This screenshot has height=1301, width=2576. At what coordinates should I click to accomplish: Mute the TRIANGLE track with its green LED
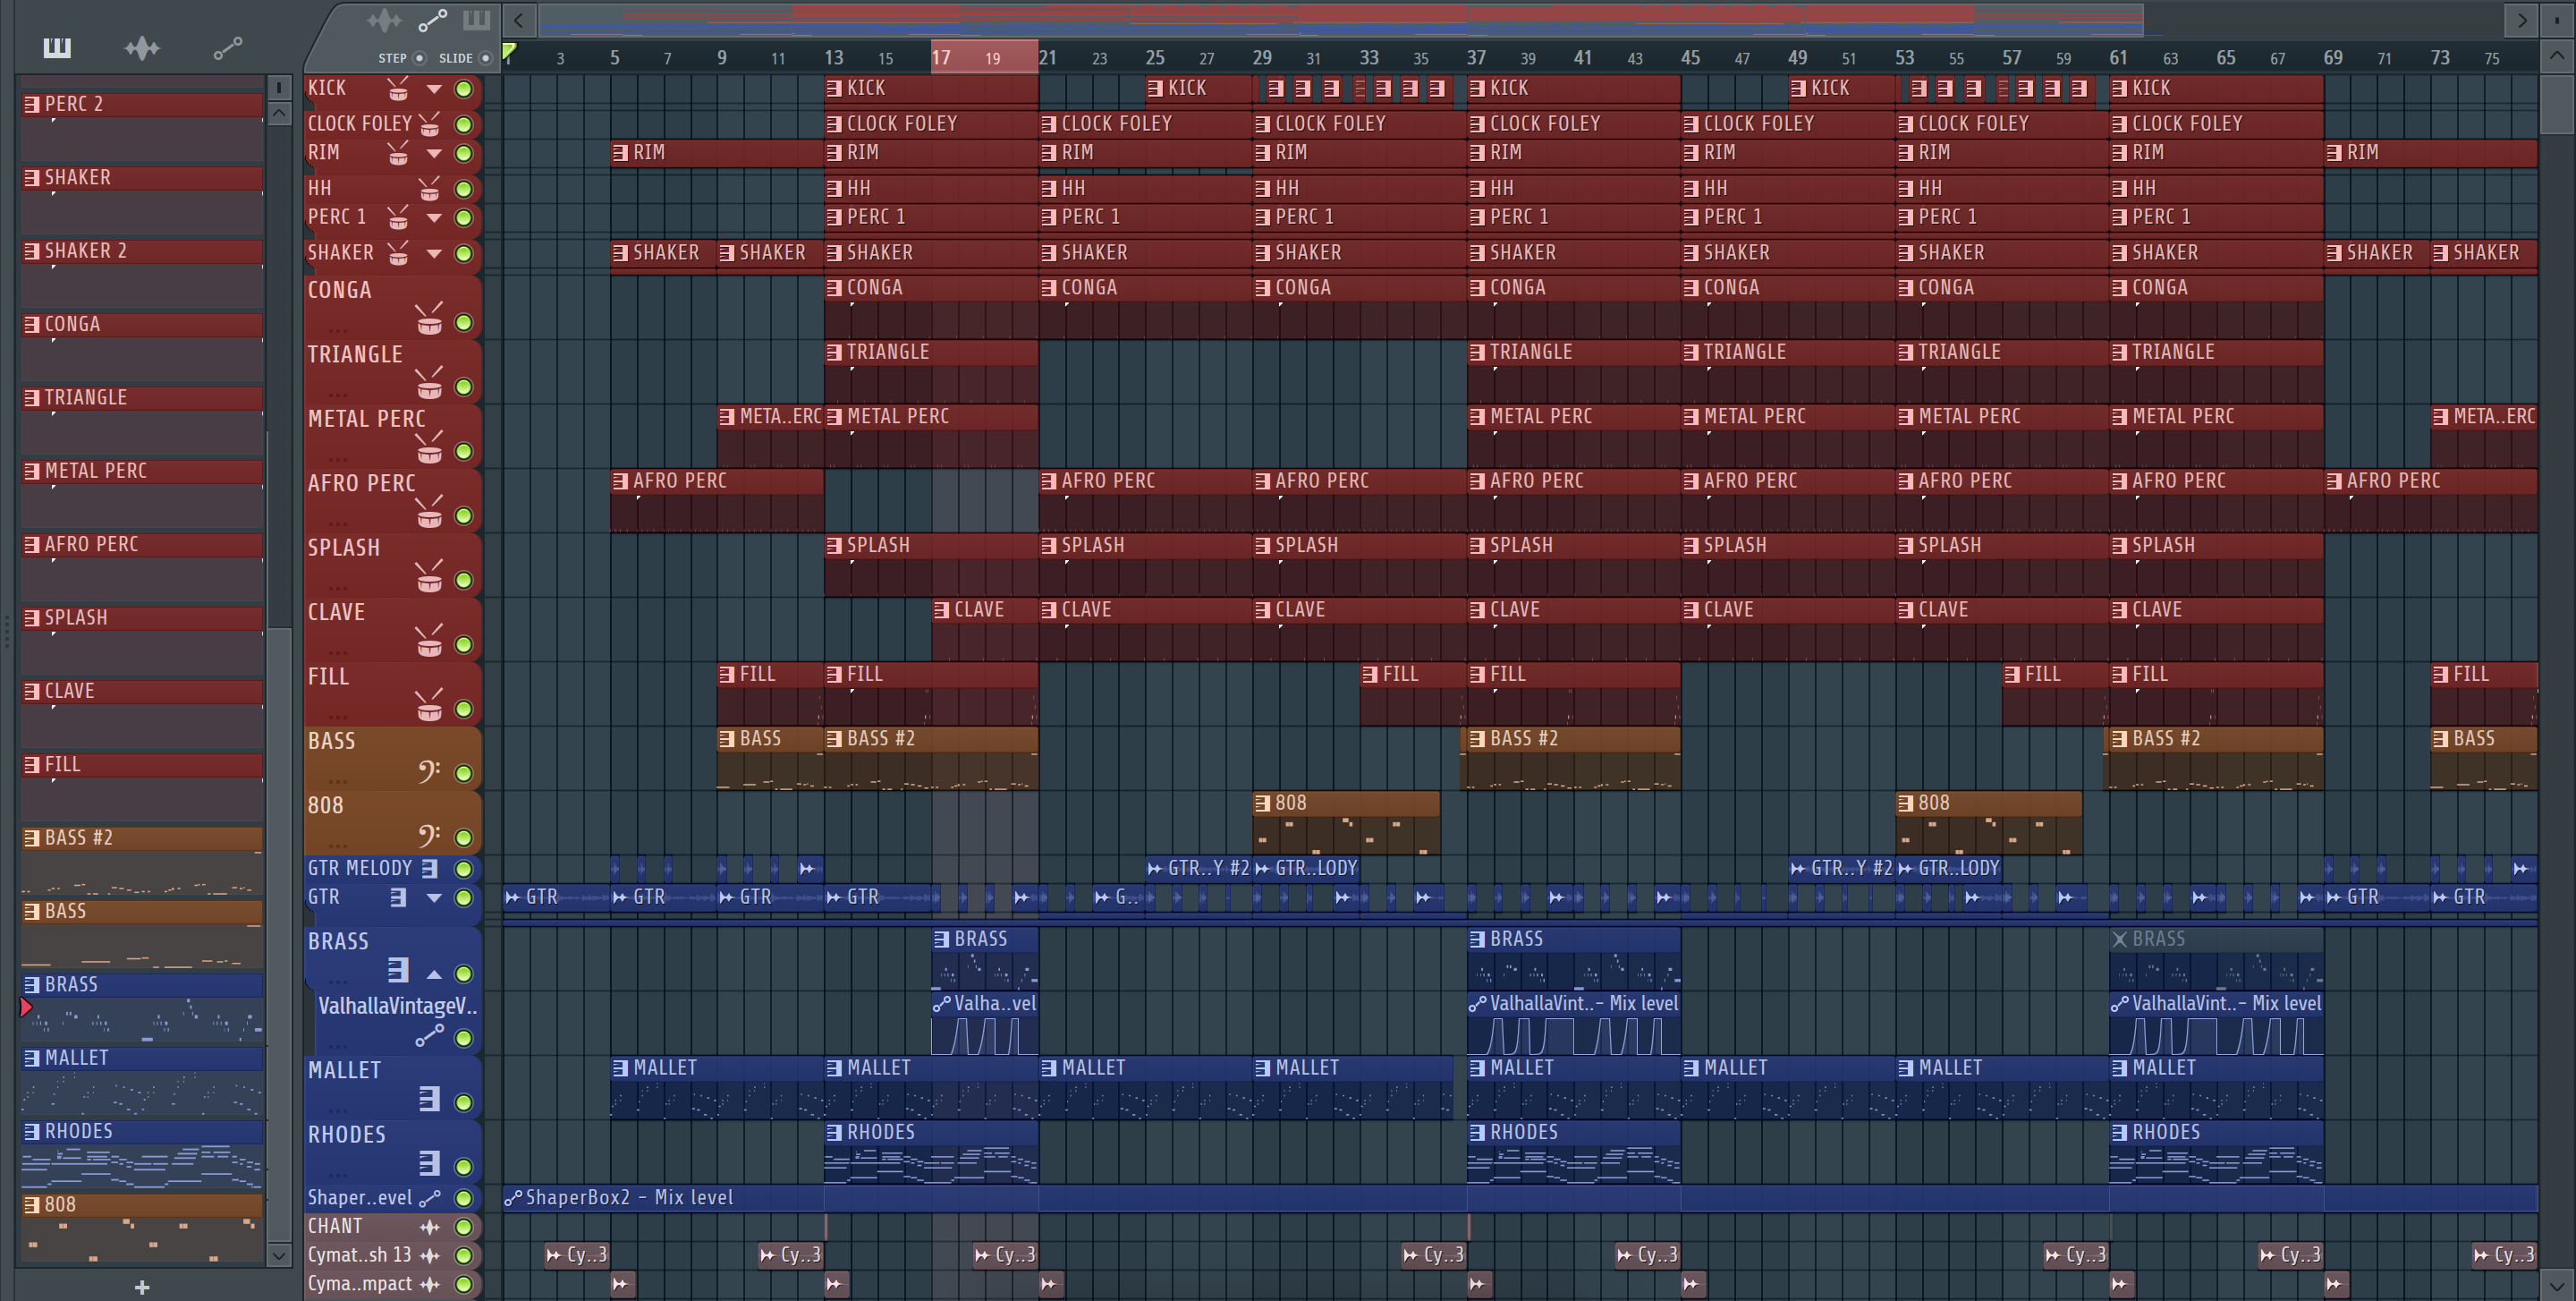pos(464,387)
